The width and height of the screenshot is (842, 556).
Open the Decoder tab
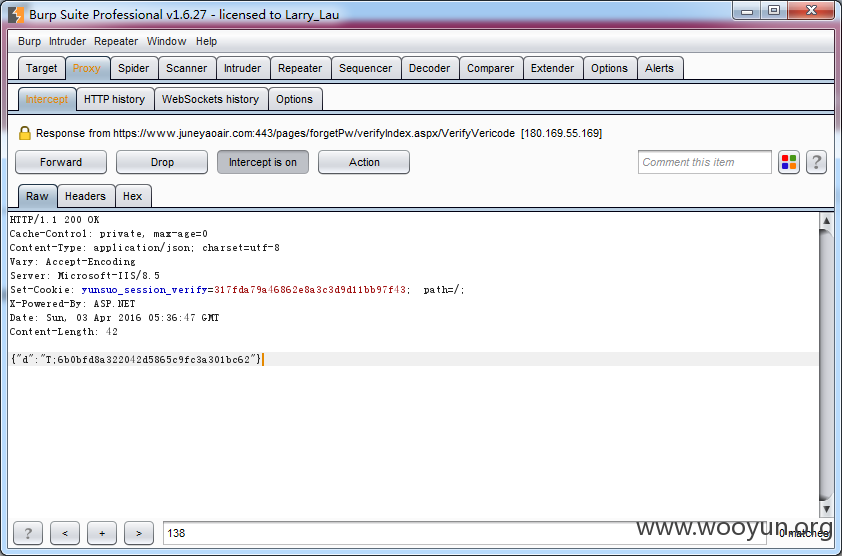(430, 68)
